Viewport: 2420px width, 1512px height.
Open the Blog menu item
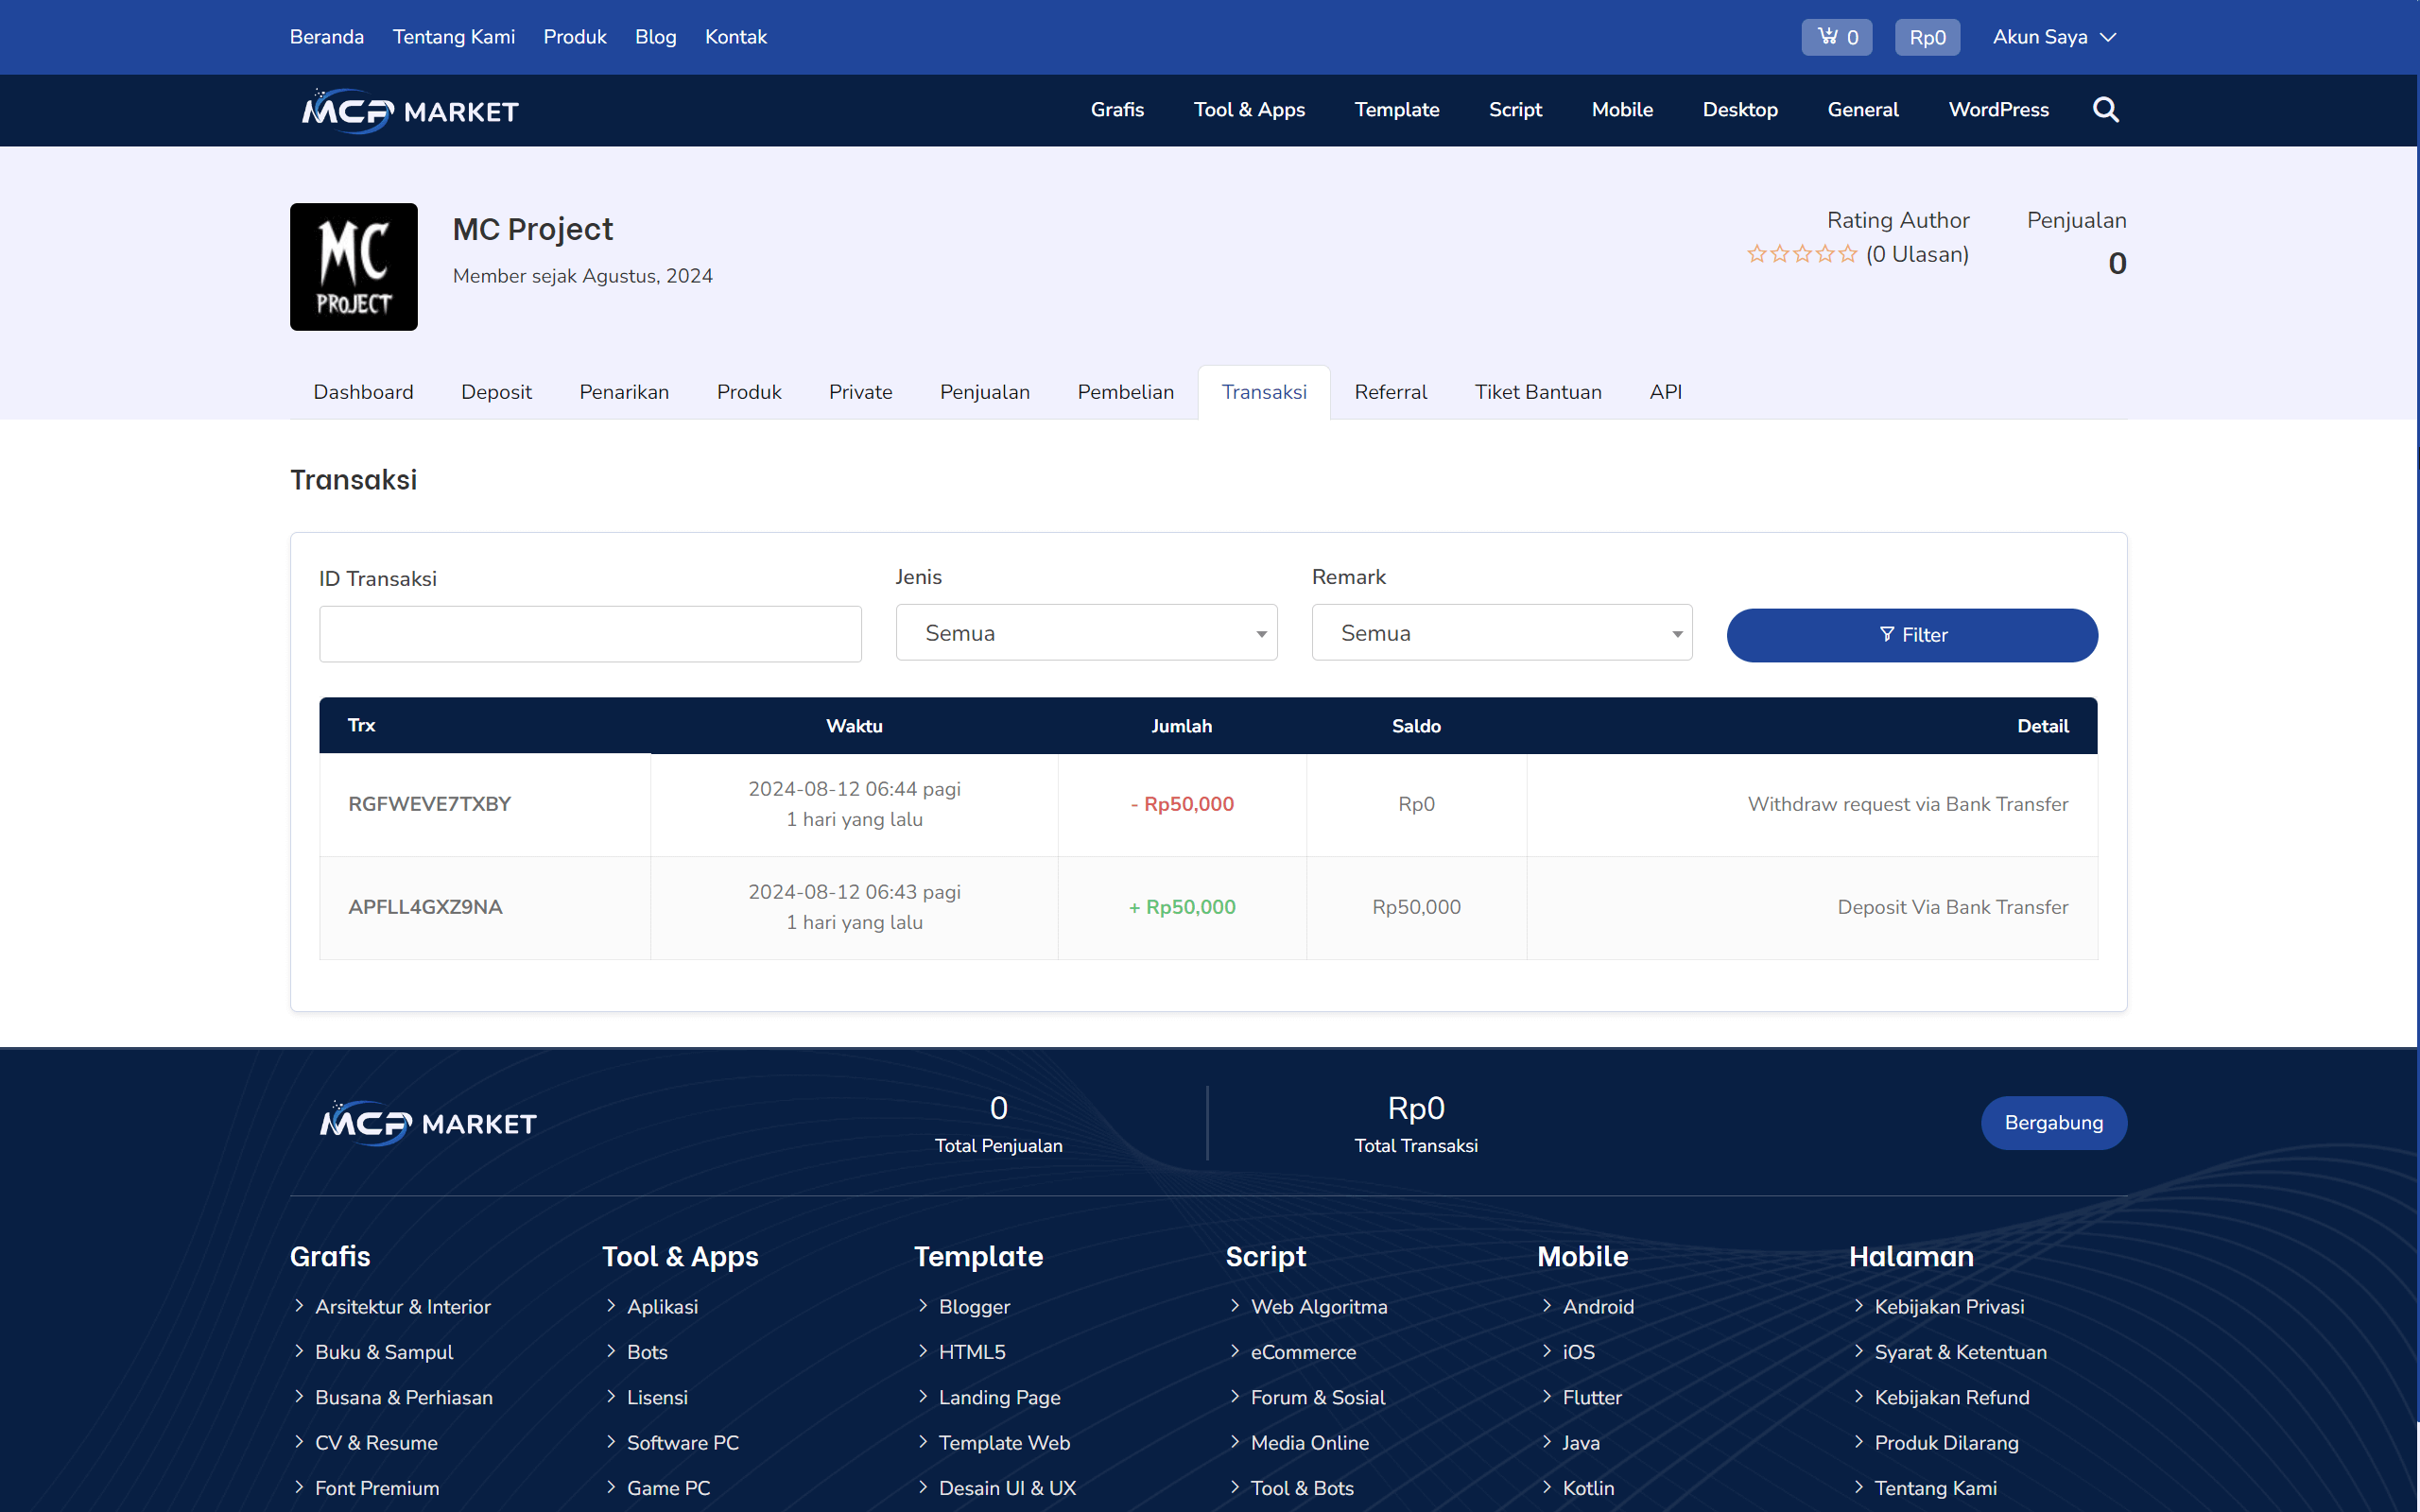[x=655, y=36]
